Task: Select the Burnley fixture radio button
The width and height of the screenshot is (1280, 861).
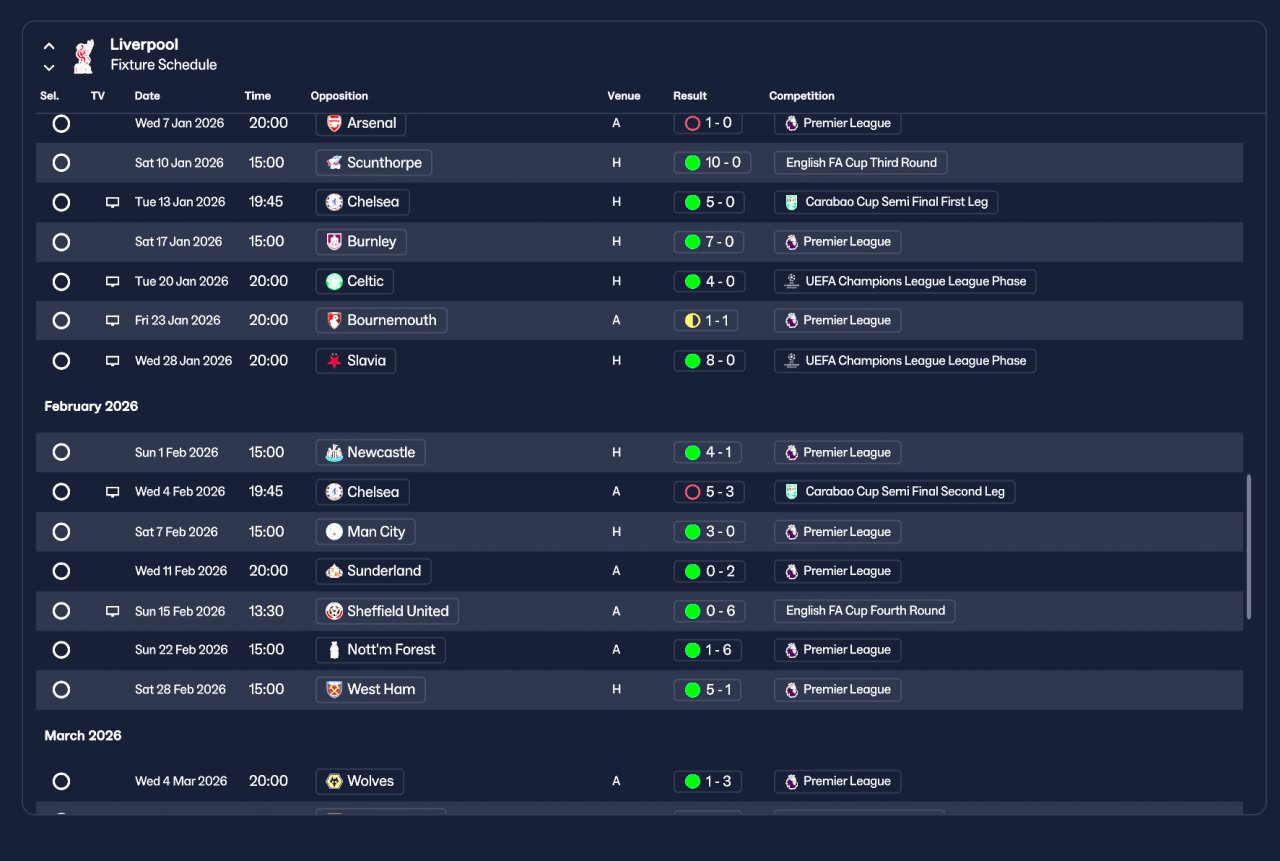Action: click(x=61, y=242)
